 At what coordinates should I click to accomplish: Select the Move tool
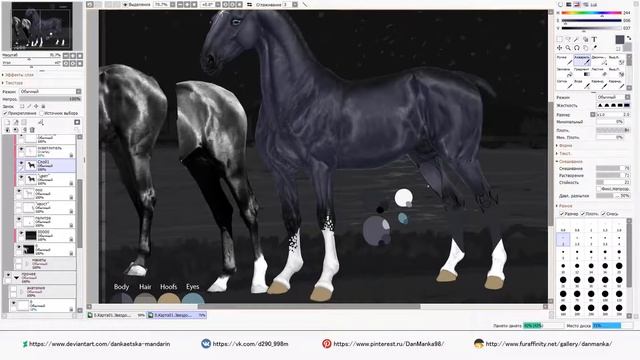pos(560,48)
